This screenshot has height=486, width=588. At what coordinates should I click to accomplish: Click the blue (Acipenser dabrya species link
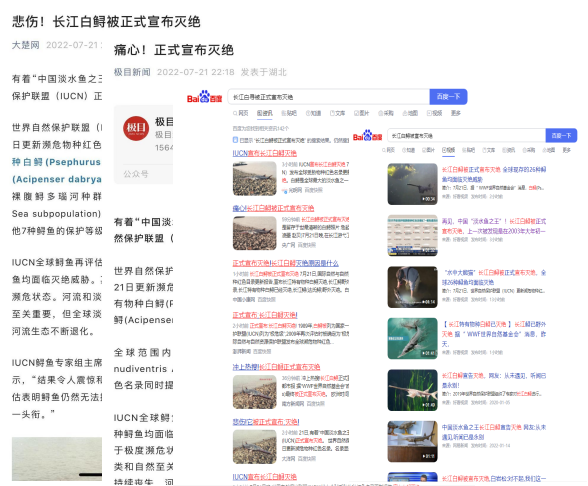click(57, 179)
